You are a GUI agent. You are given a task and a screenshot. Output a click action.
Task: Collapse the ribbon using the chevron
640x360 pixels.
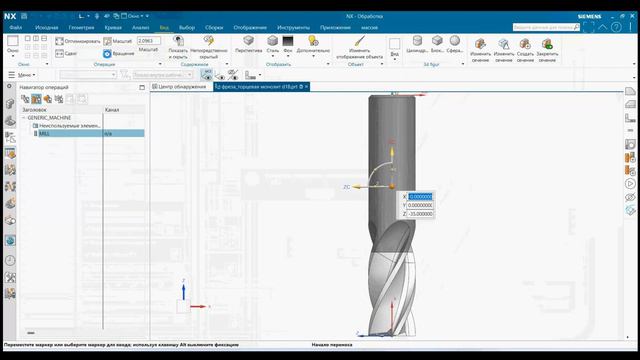(x=602, y=27)
